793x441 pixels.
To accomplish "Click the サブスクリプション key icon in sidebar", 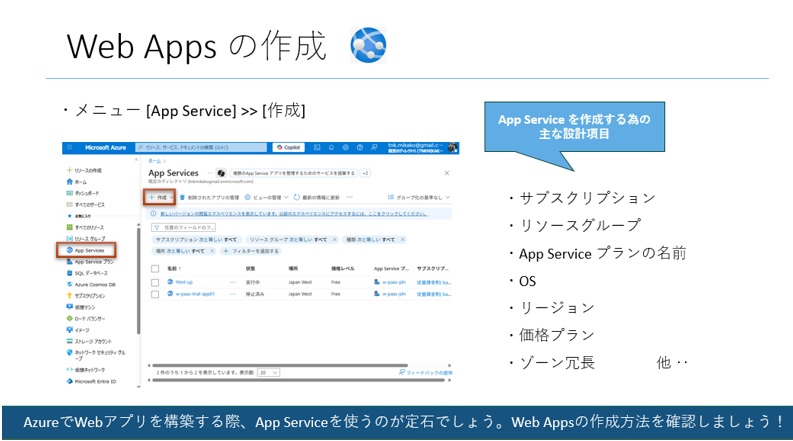I will [x=70, y=296].
